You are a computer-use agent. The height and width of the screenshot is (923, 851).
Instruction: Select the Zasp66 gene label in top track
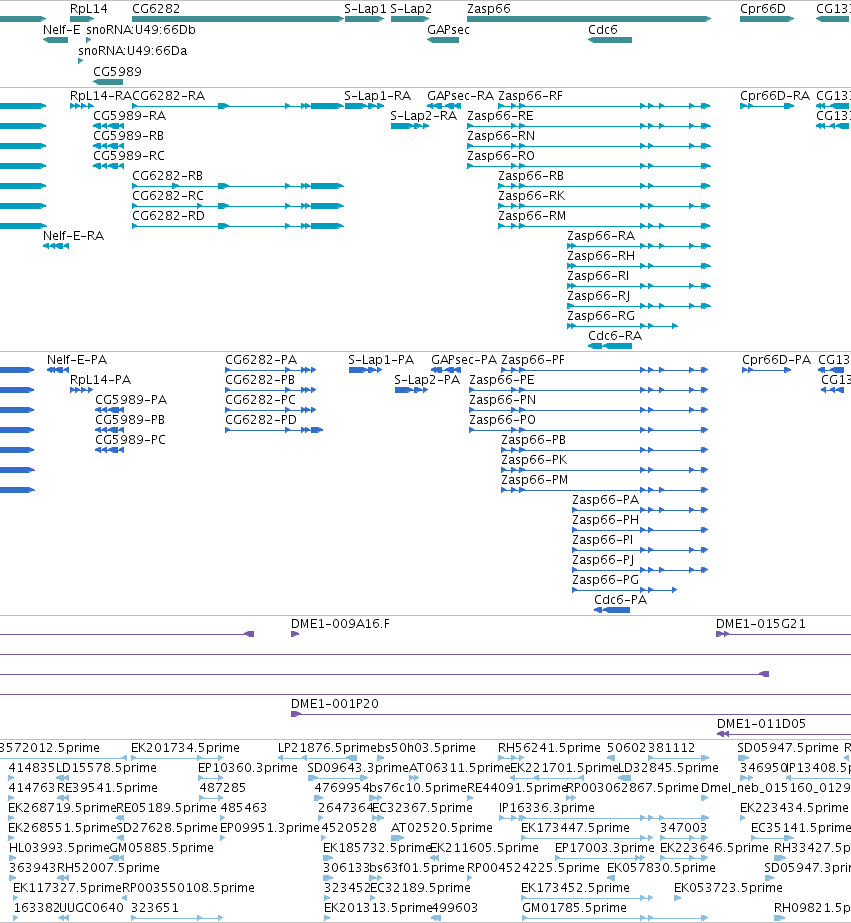click(488, 9)
